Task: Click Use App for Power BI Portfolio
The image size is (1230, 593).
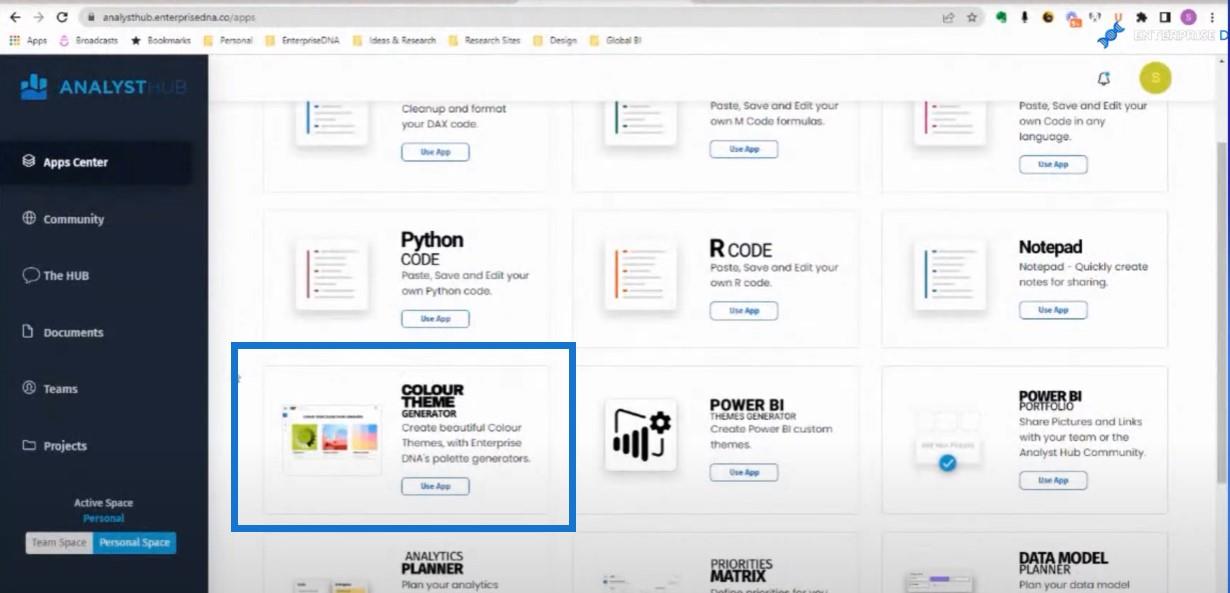Action: pos(1053,480)
